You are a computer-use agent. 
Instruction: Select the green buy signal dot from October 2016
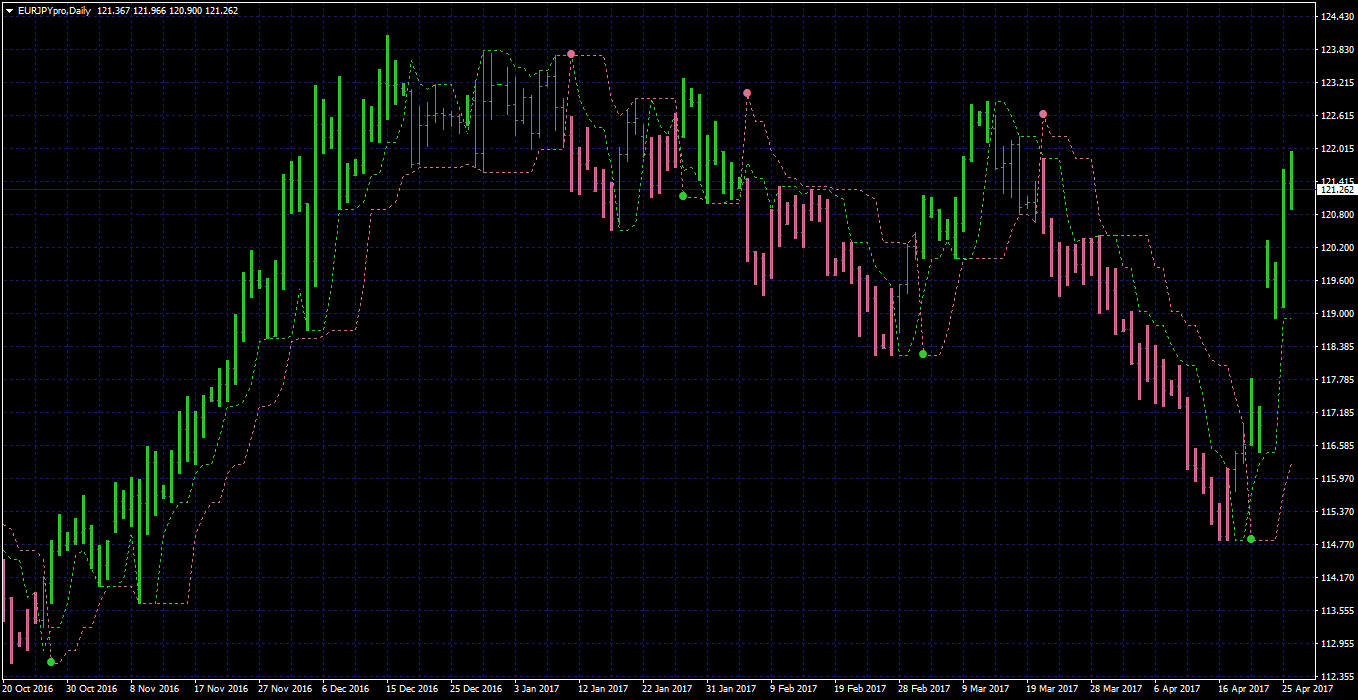pos(51,661)
